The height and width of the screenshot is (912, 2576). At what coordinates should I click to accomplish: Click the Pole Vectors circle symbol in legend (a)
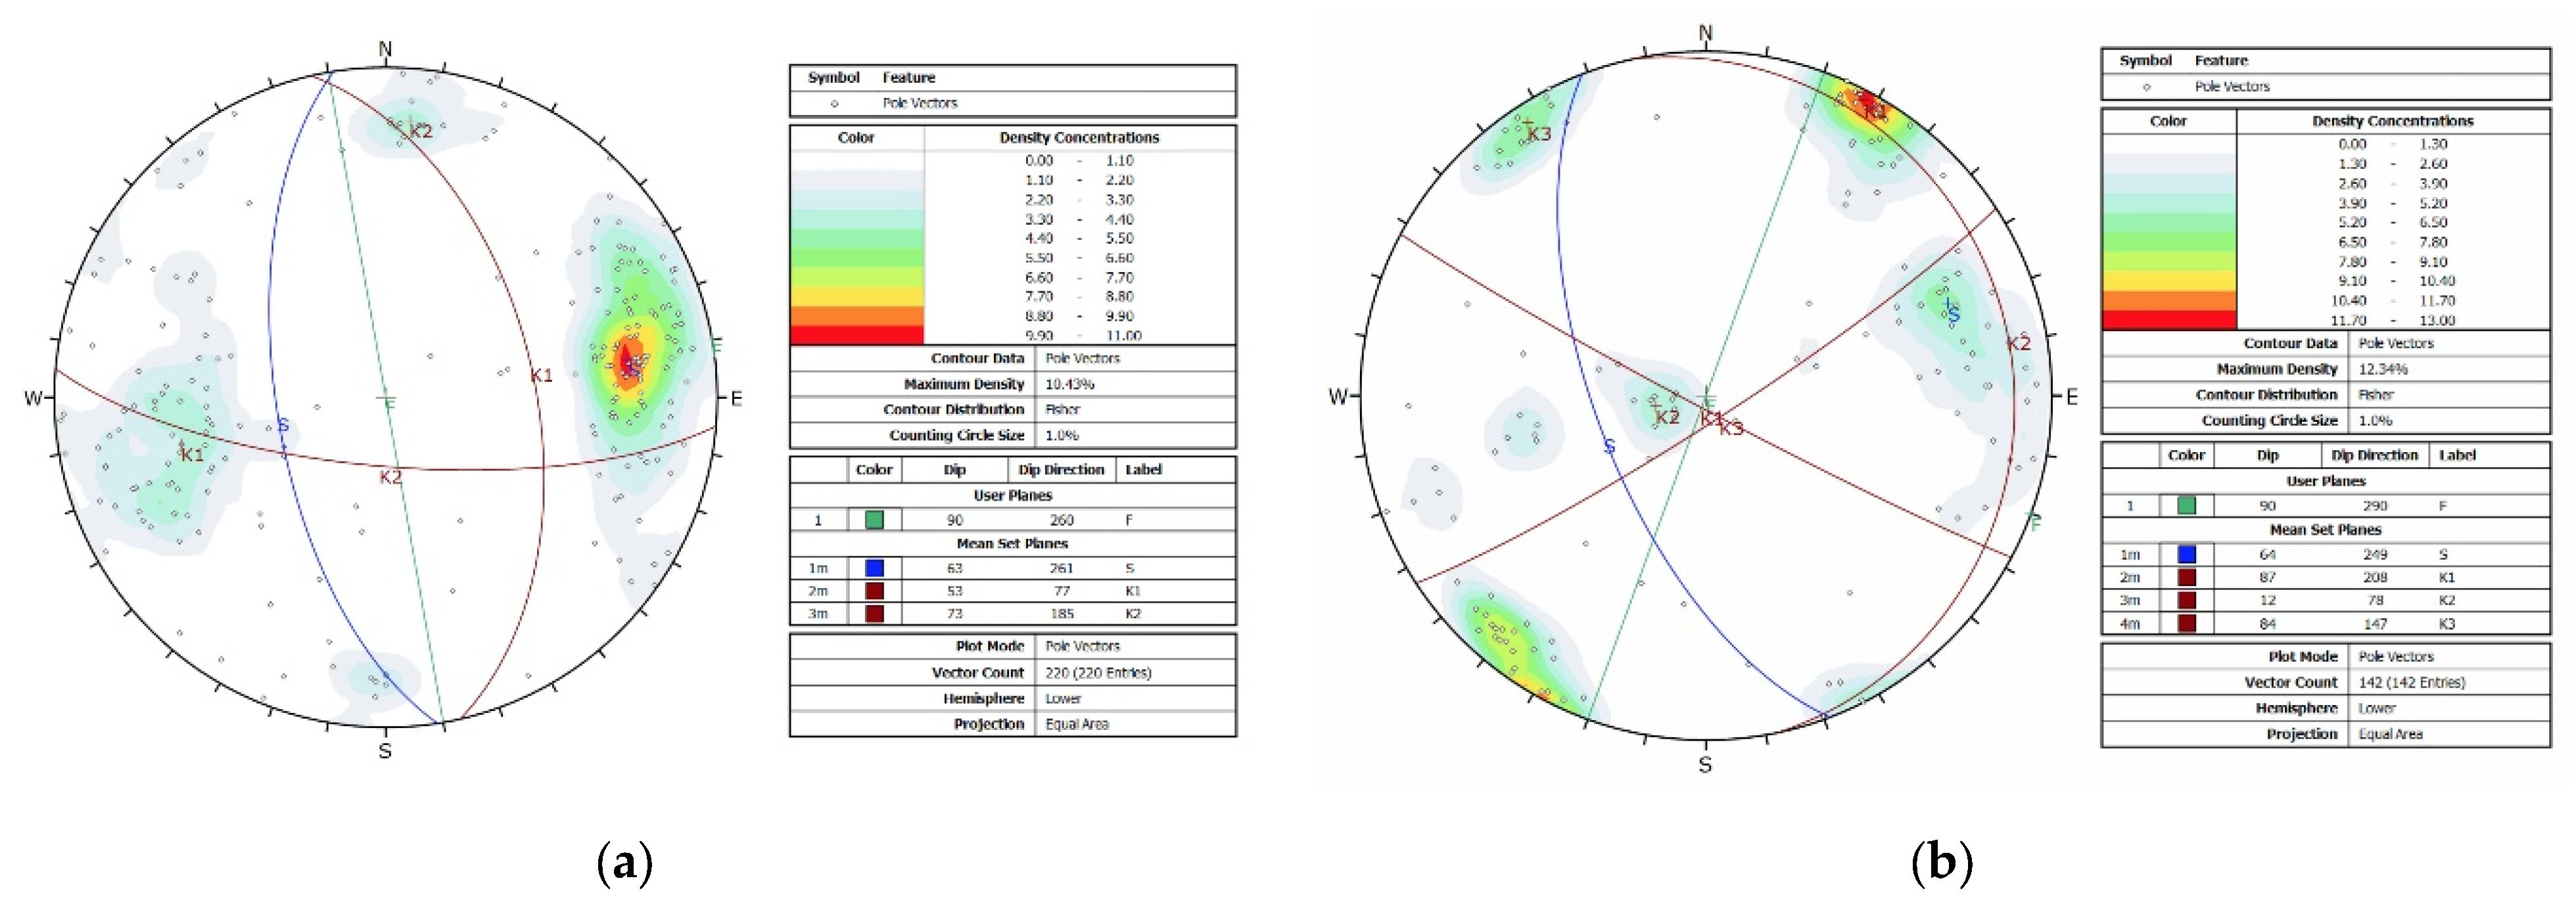834,103
